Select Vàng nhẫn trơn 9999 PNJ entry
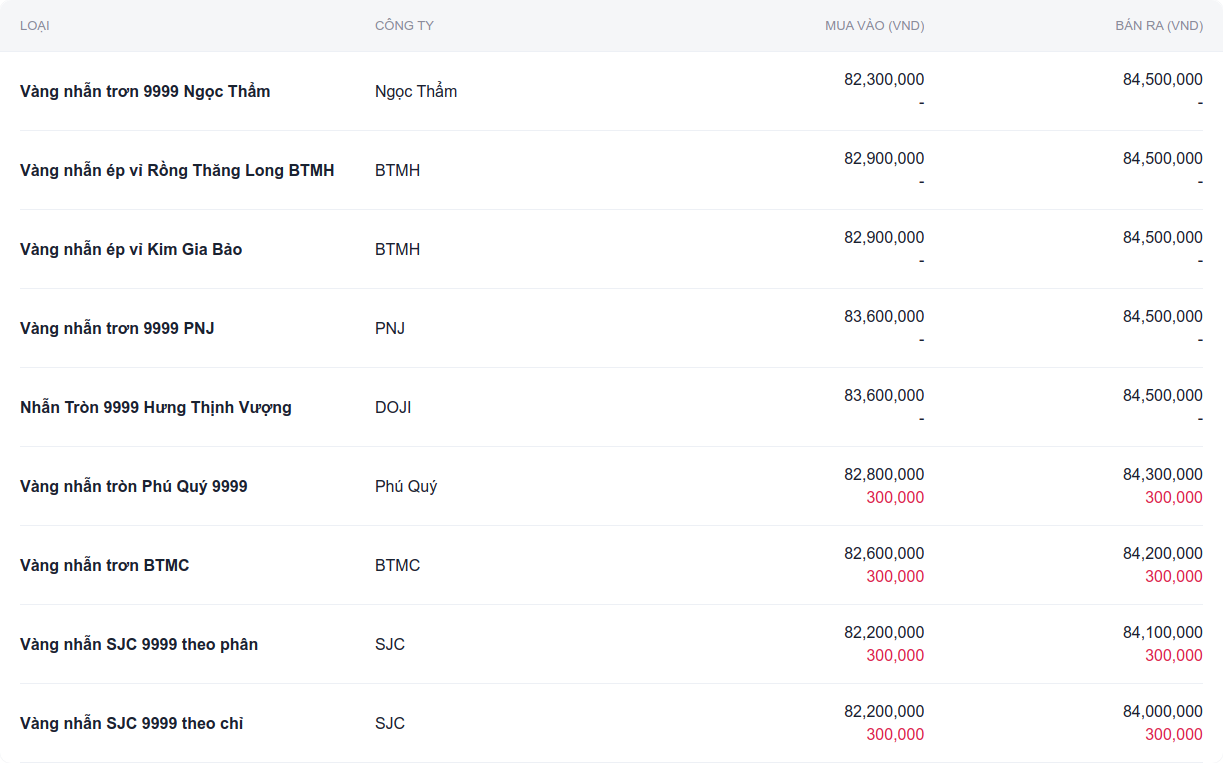Screen dimensions: 1223x763 [117, 329]
